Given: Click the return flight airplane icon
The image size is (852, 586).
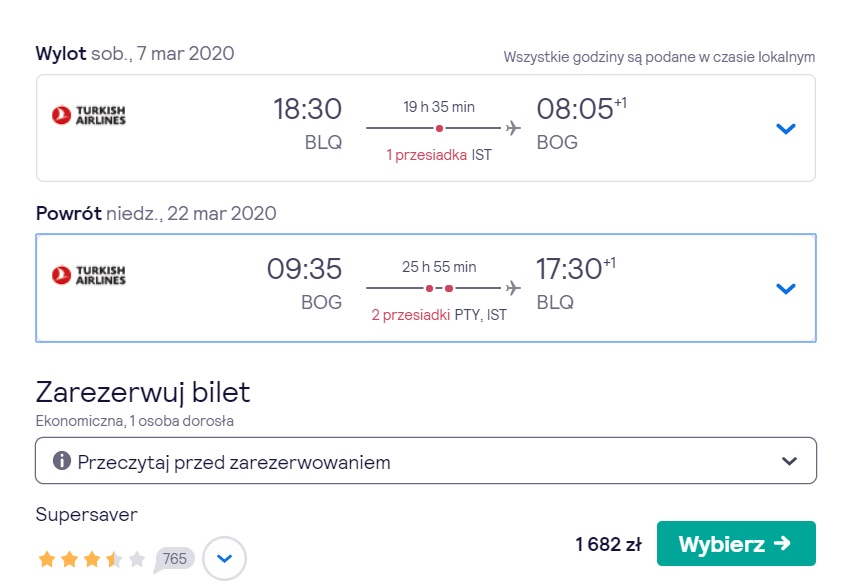Looking at the screenshot, I should pos(513,288).
